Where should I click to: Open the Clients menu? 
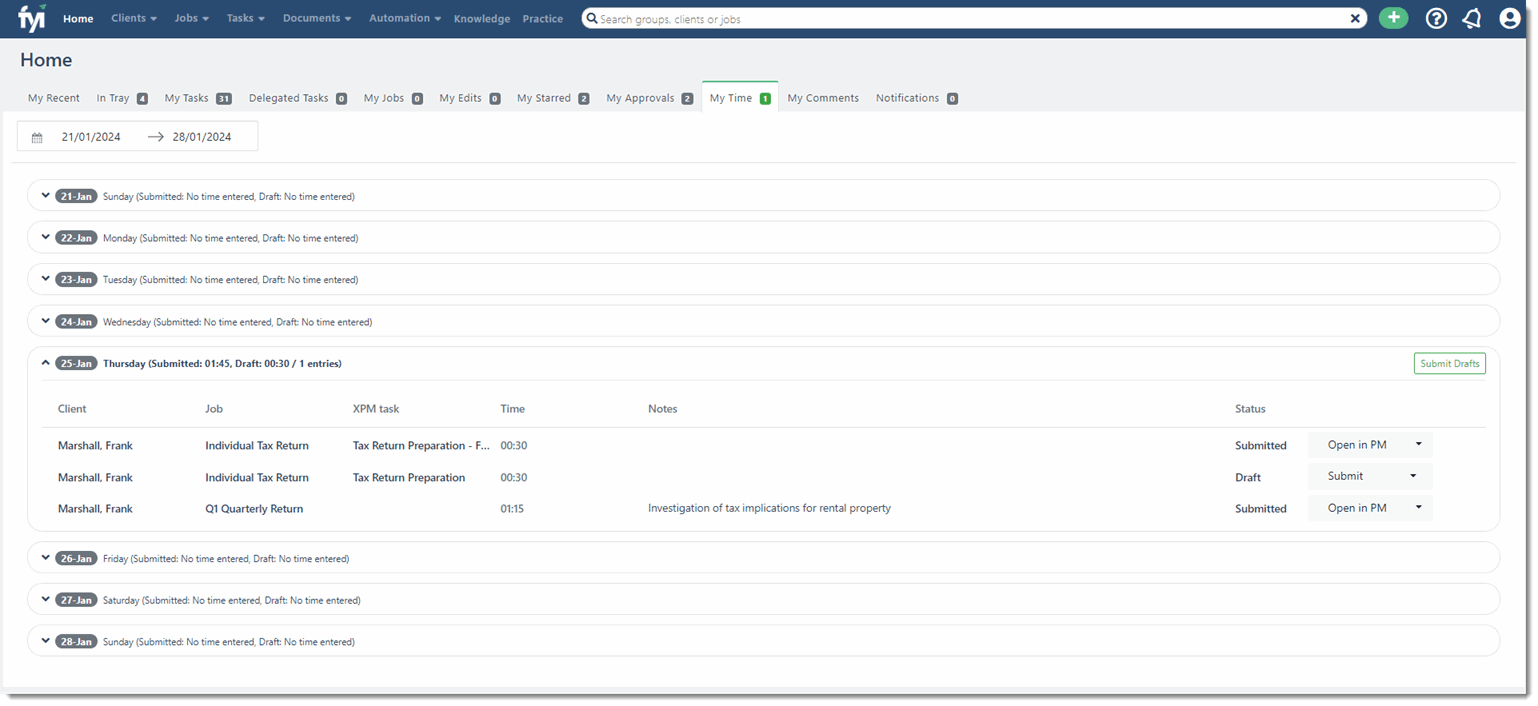tap(134, 18)
